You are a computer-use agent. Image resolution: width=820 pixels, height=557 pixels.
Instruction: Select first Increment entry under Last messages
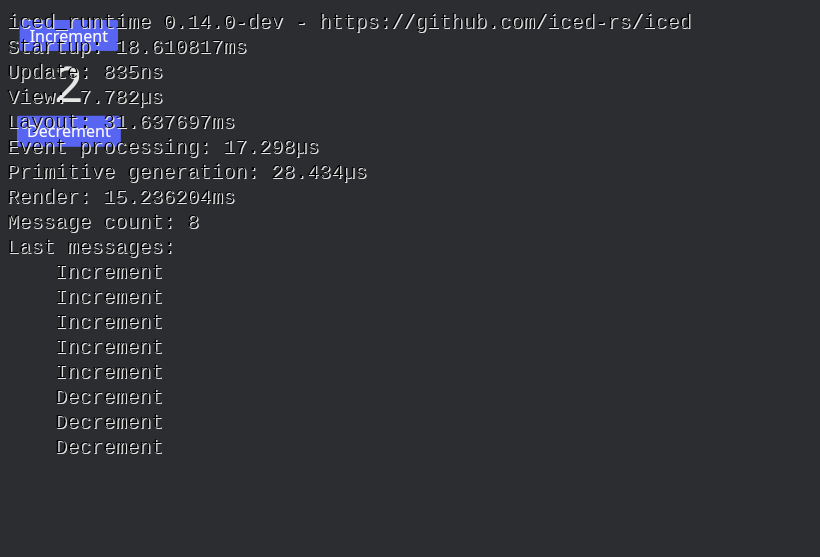pos(110,273)
